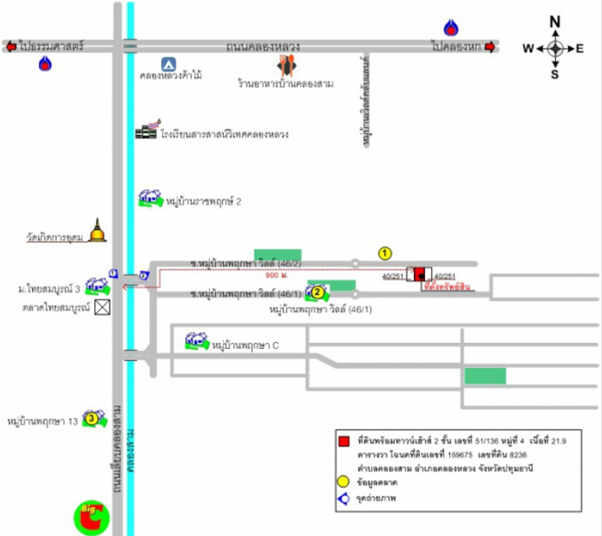
Task: Select the vertical ถนนเลียบคลองสาม road label
Action: click(x=117, y=449)
